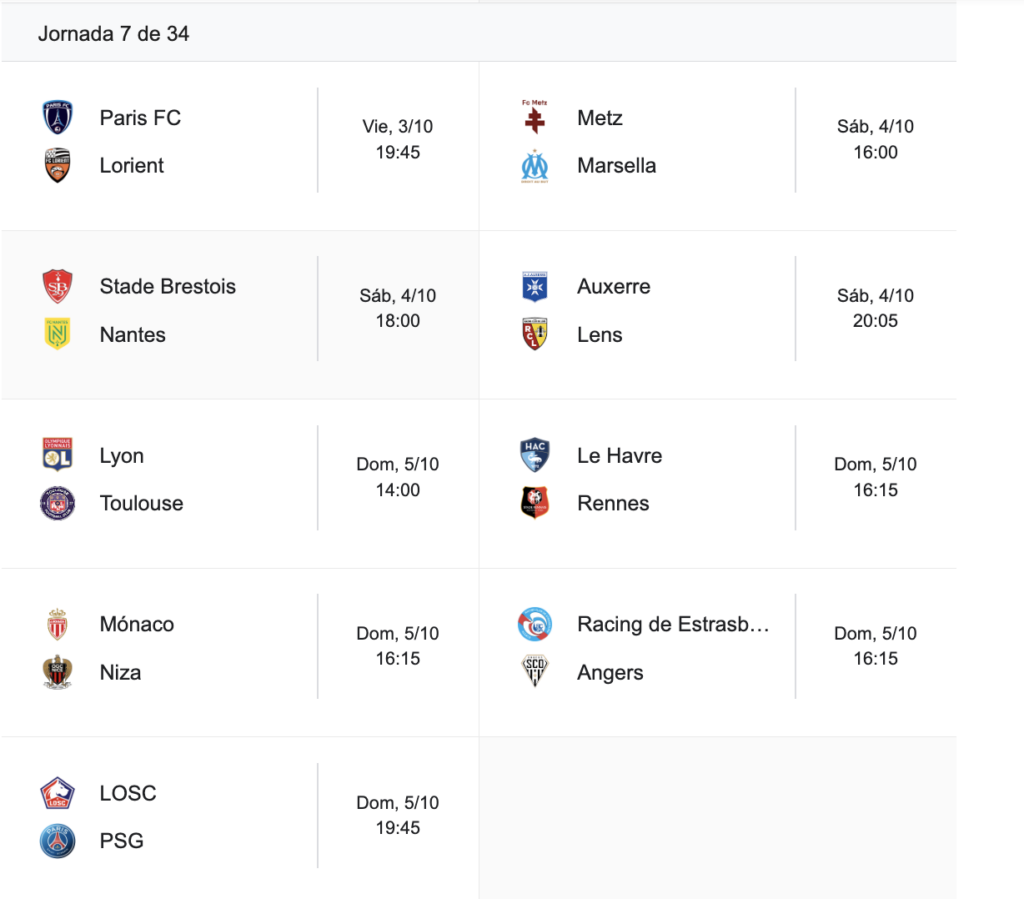Click the Angers SCO crest

(x=534, y=672)
